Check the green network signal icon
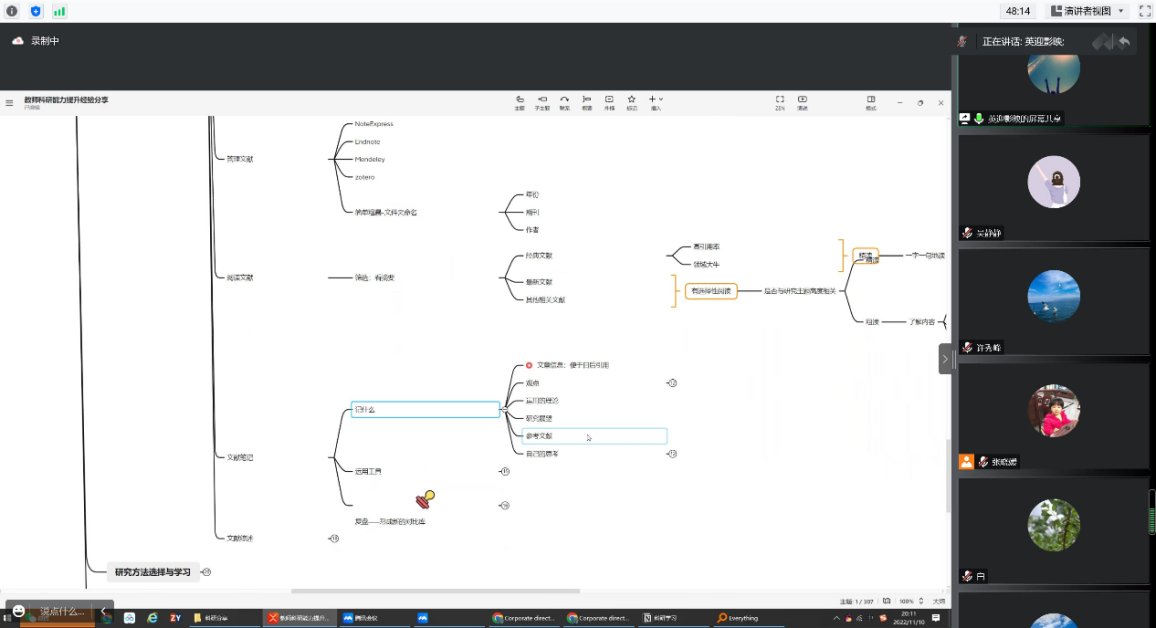Image resolution: width=1156 pixels, height=628 pixels. click(59, 11)
